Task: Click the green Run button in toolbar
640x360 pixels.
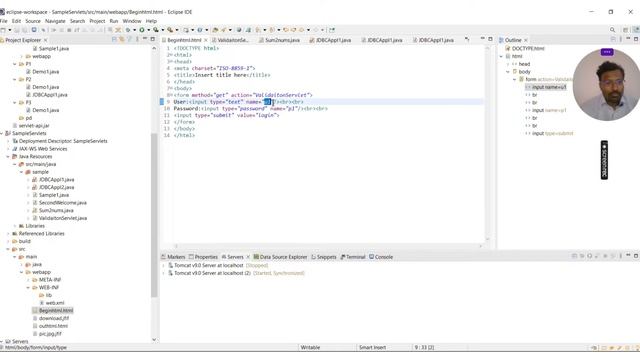Action: (x=142, y=30)
